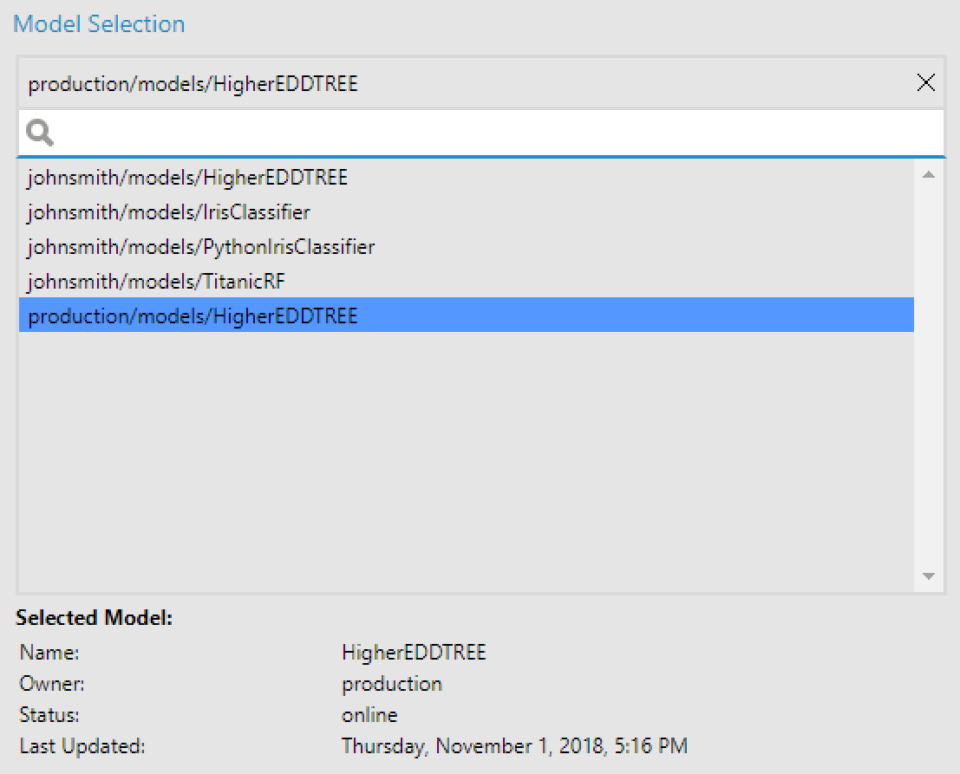
Task: Click the HigherEDDTREE value beside Name
Action: click(414, 653)
